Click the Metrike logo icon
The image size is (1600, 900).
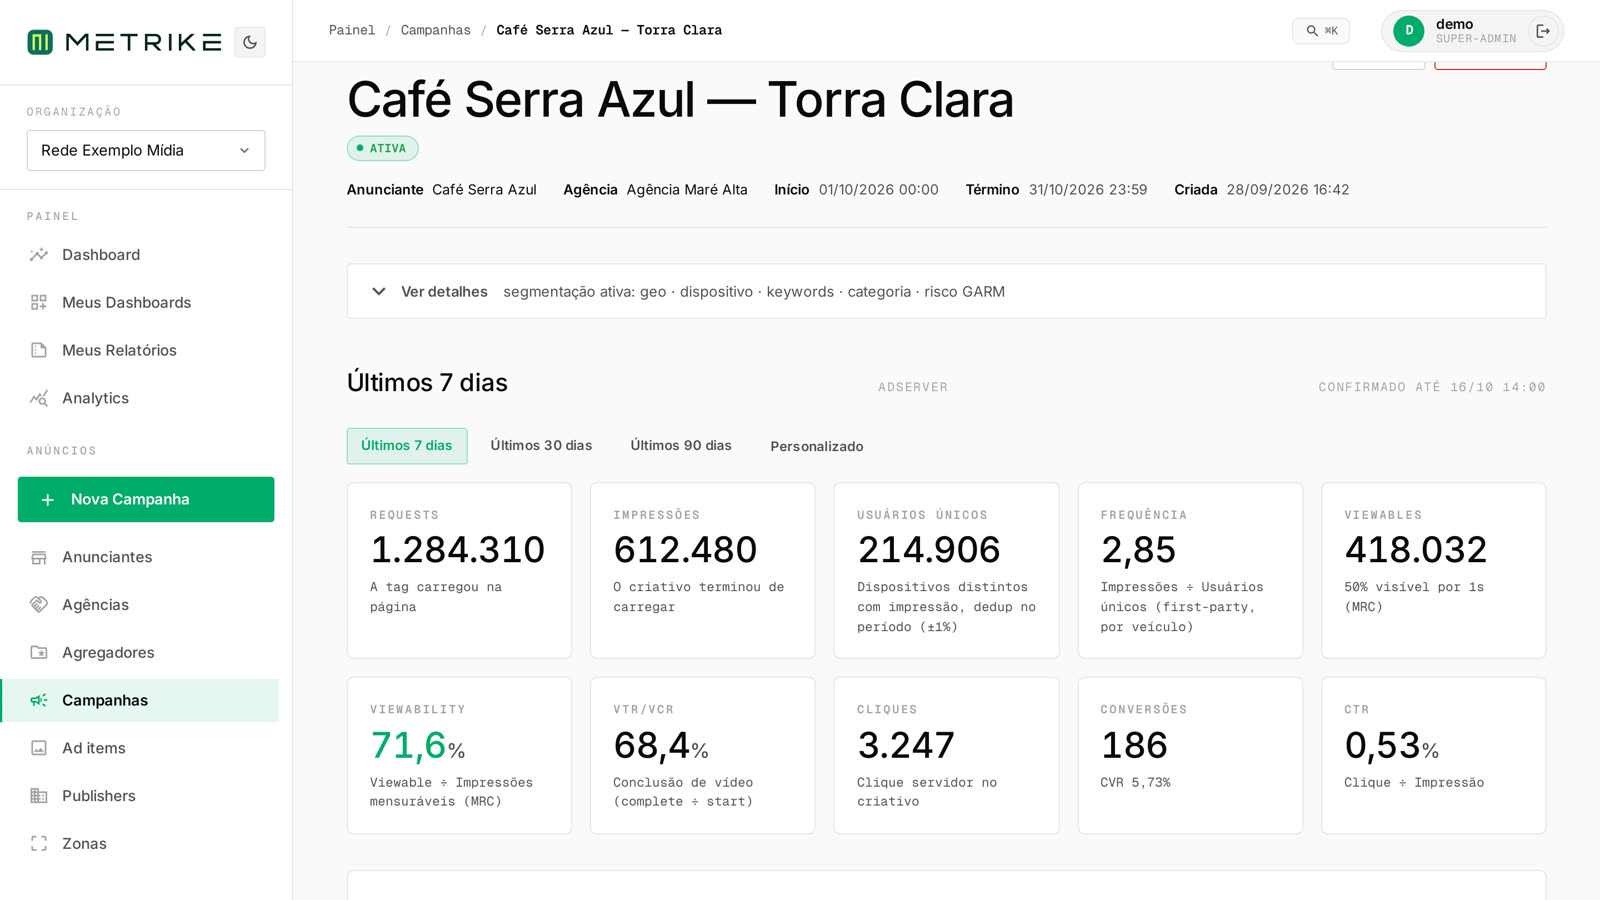pyautogui.click(x=40, y=42)
